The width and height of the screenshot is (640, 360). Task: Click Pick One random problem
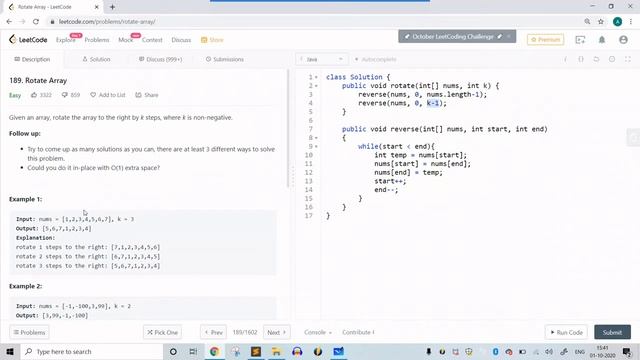point(162,332)
